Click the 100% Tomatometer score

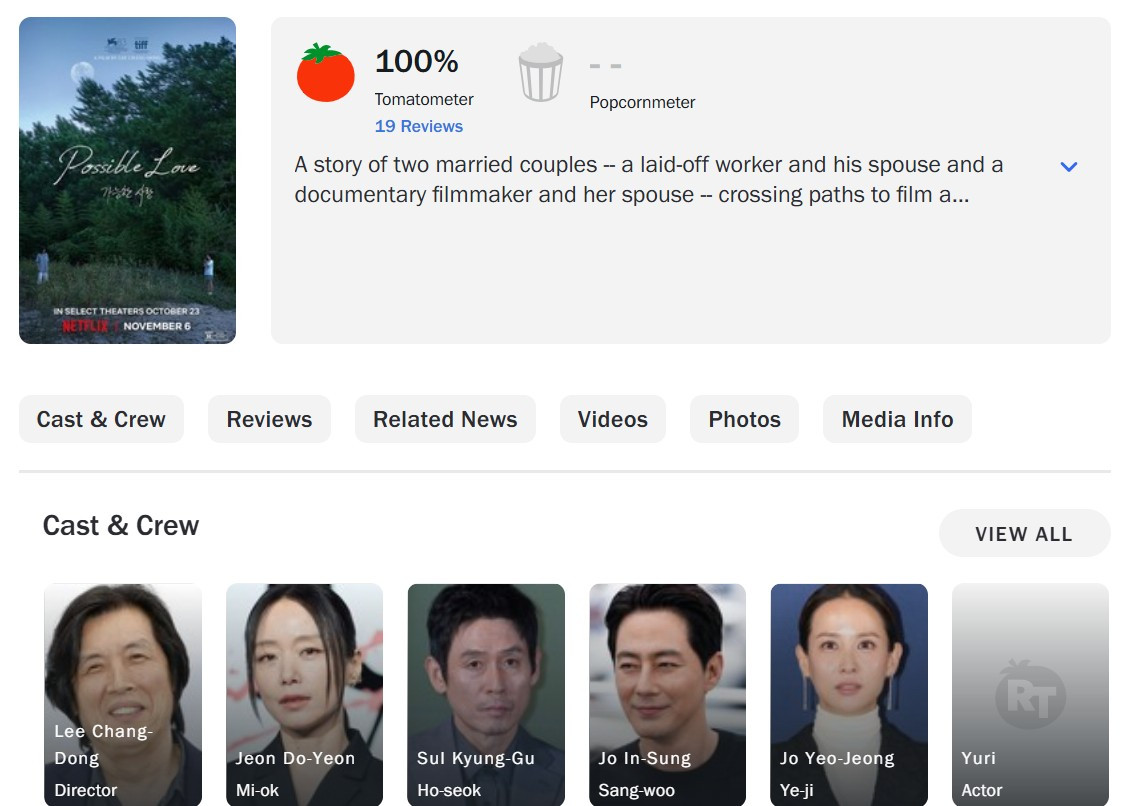pyautogui.click(x=417, y=61)
